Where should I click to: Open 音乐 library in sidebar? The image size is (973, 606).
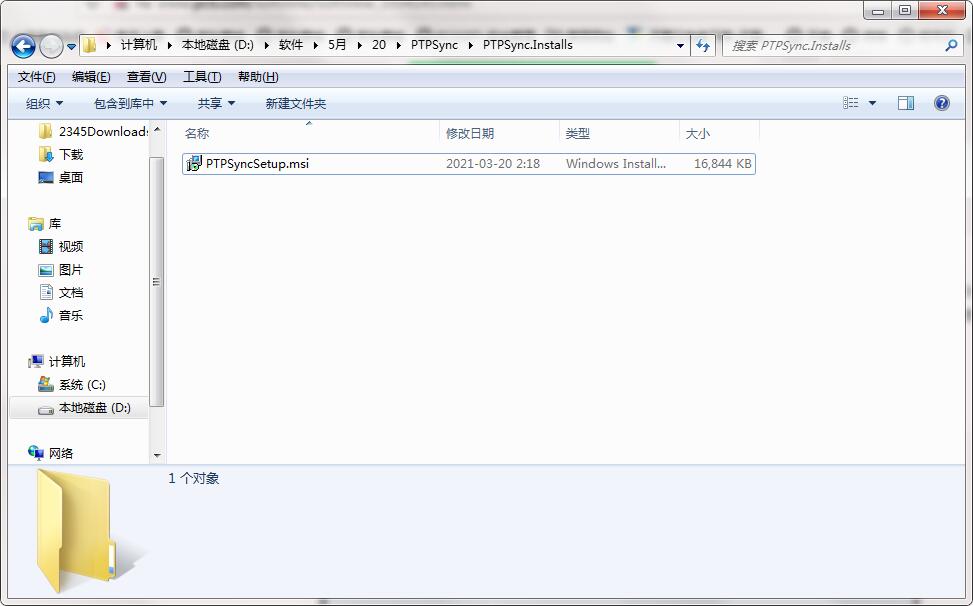pyautogui.click(x=61, y=315)
